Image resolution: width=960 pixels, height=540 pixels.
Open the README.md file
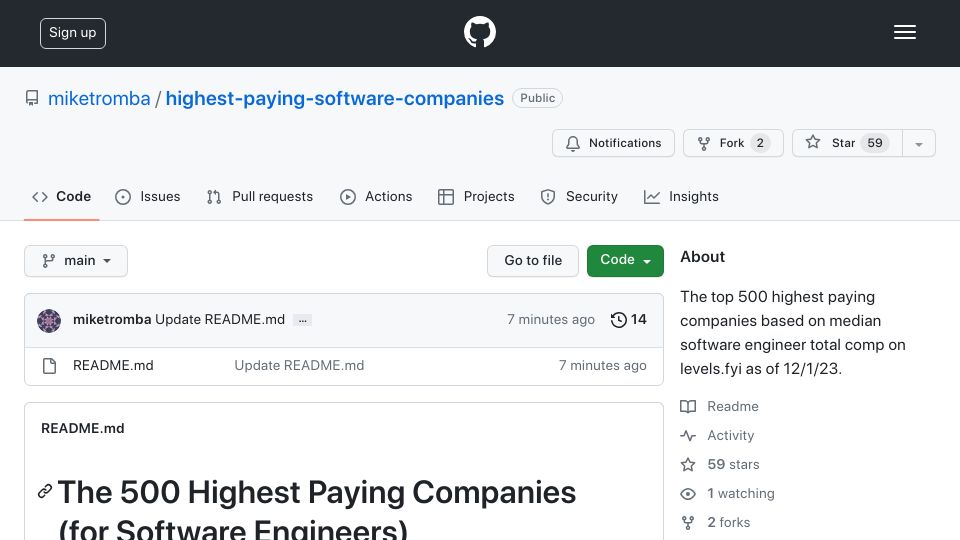(113, 366)
